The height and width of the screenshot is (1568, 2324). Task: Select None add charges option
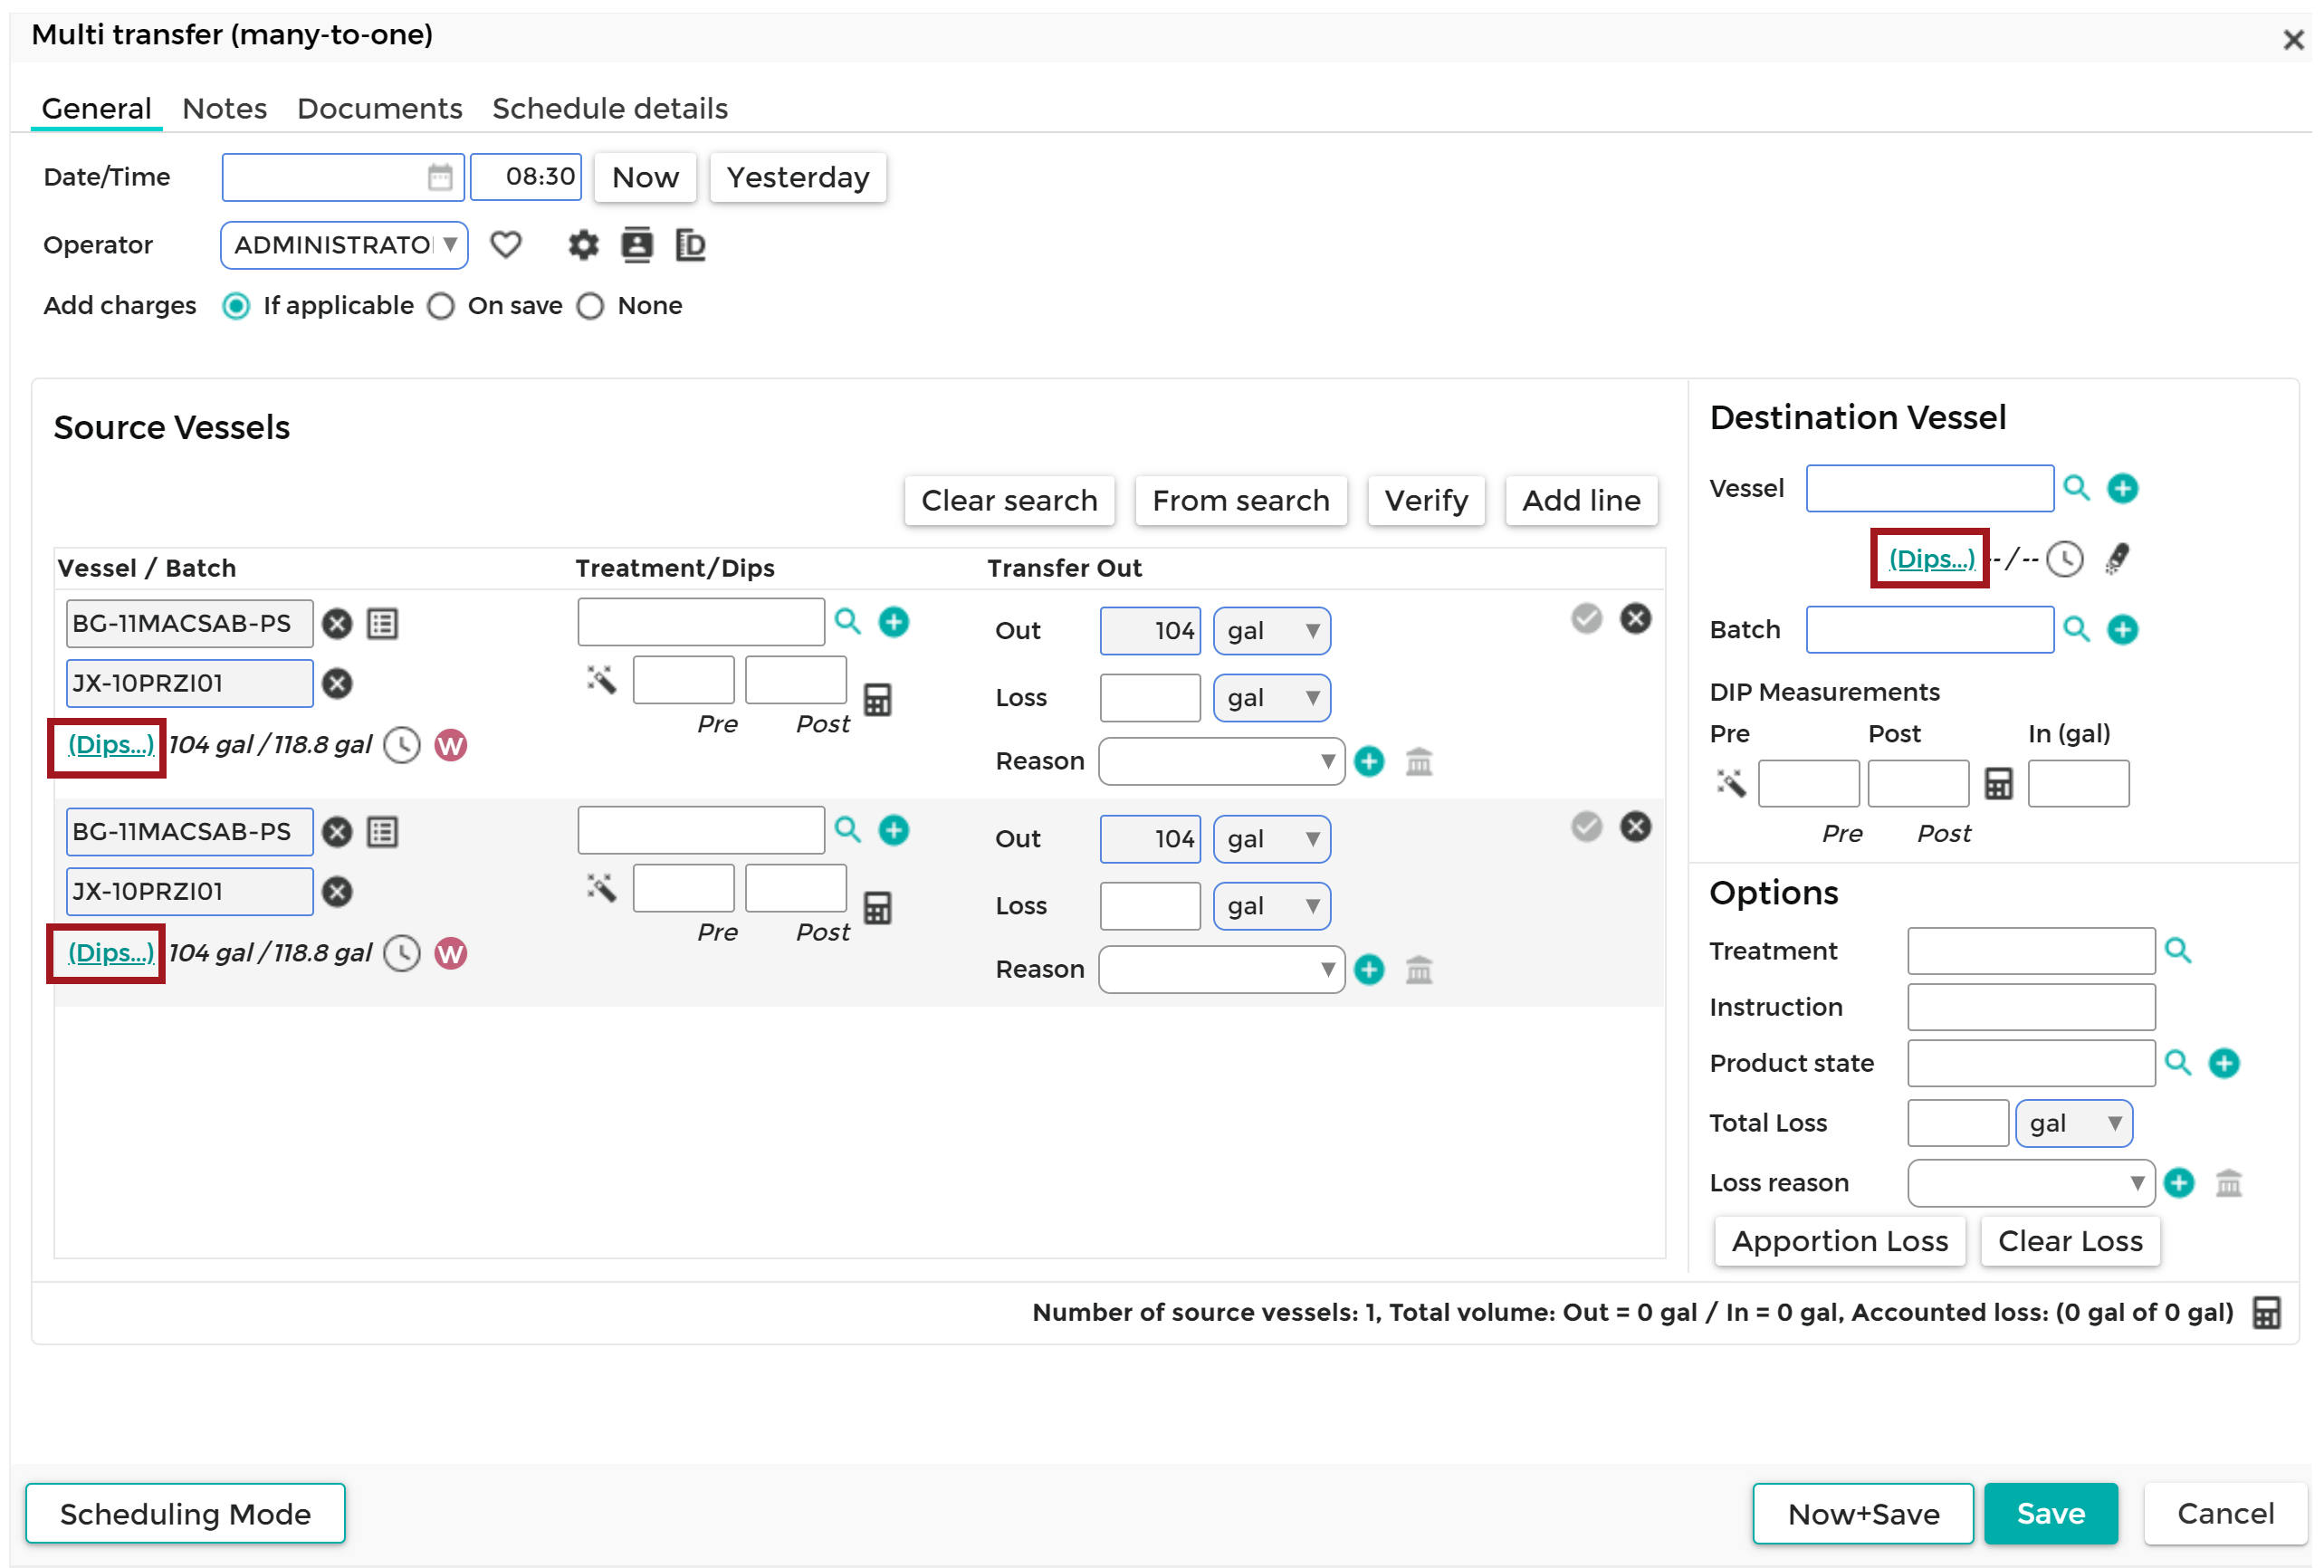(x=590, y=306)
